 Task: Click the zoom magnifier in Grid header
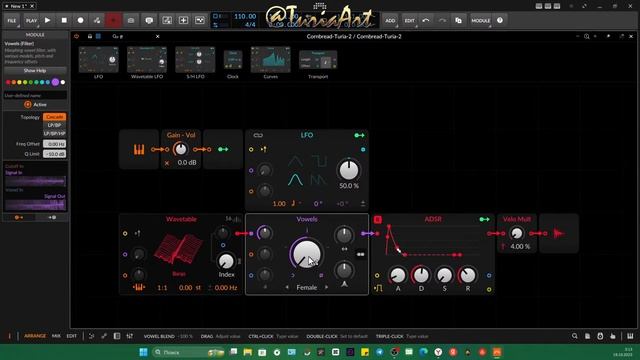[587, 36]
